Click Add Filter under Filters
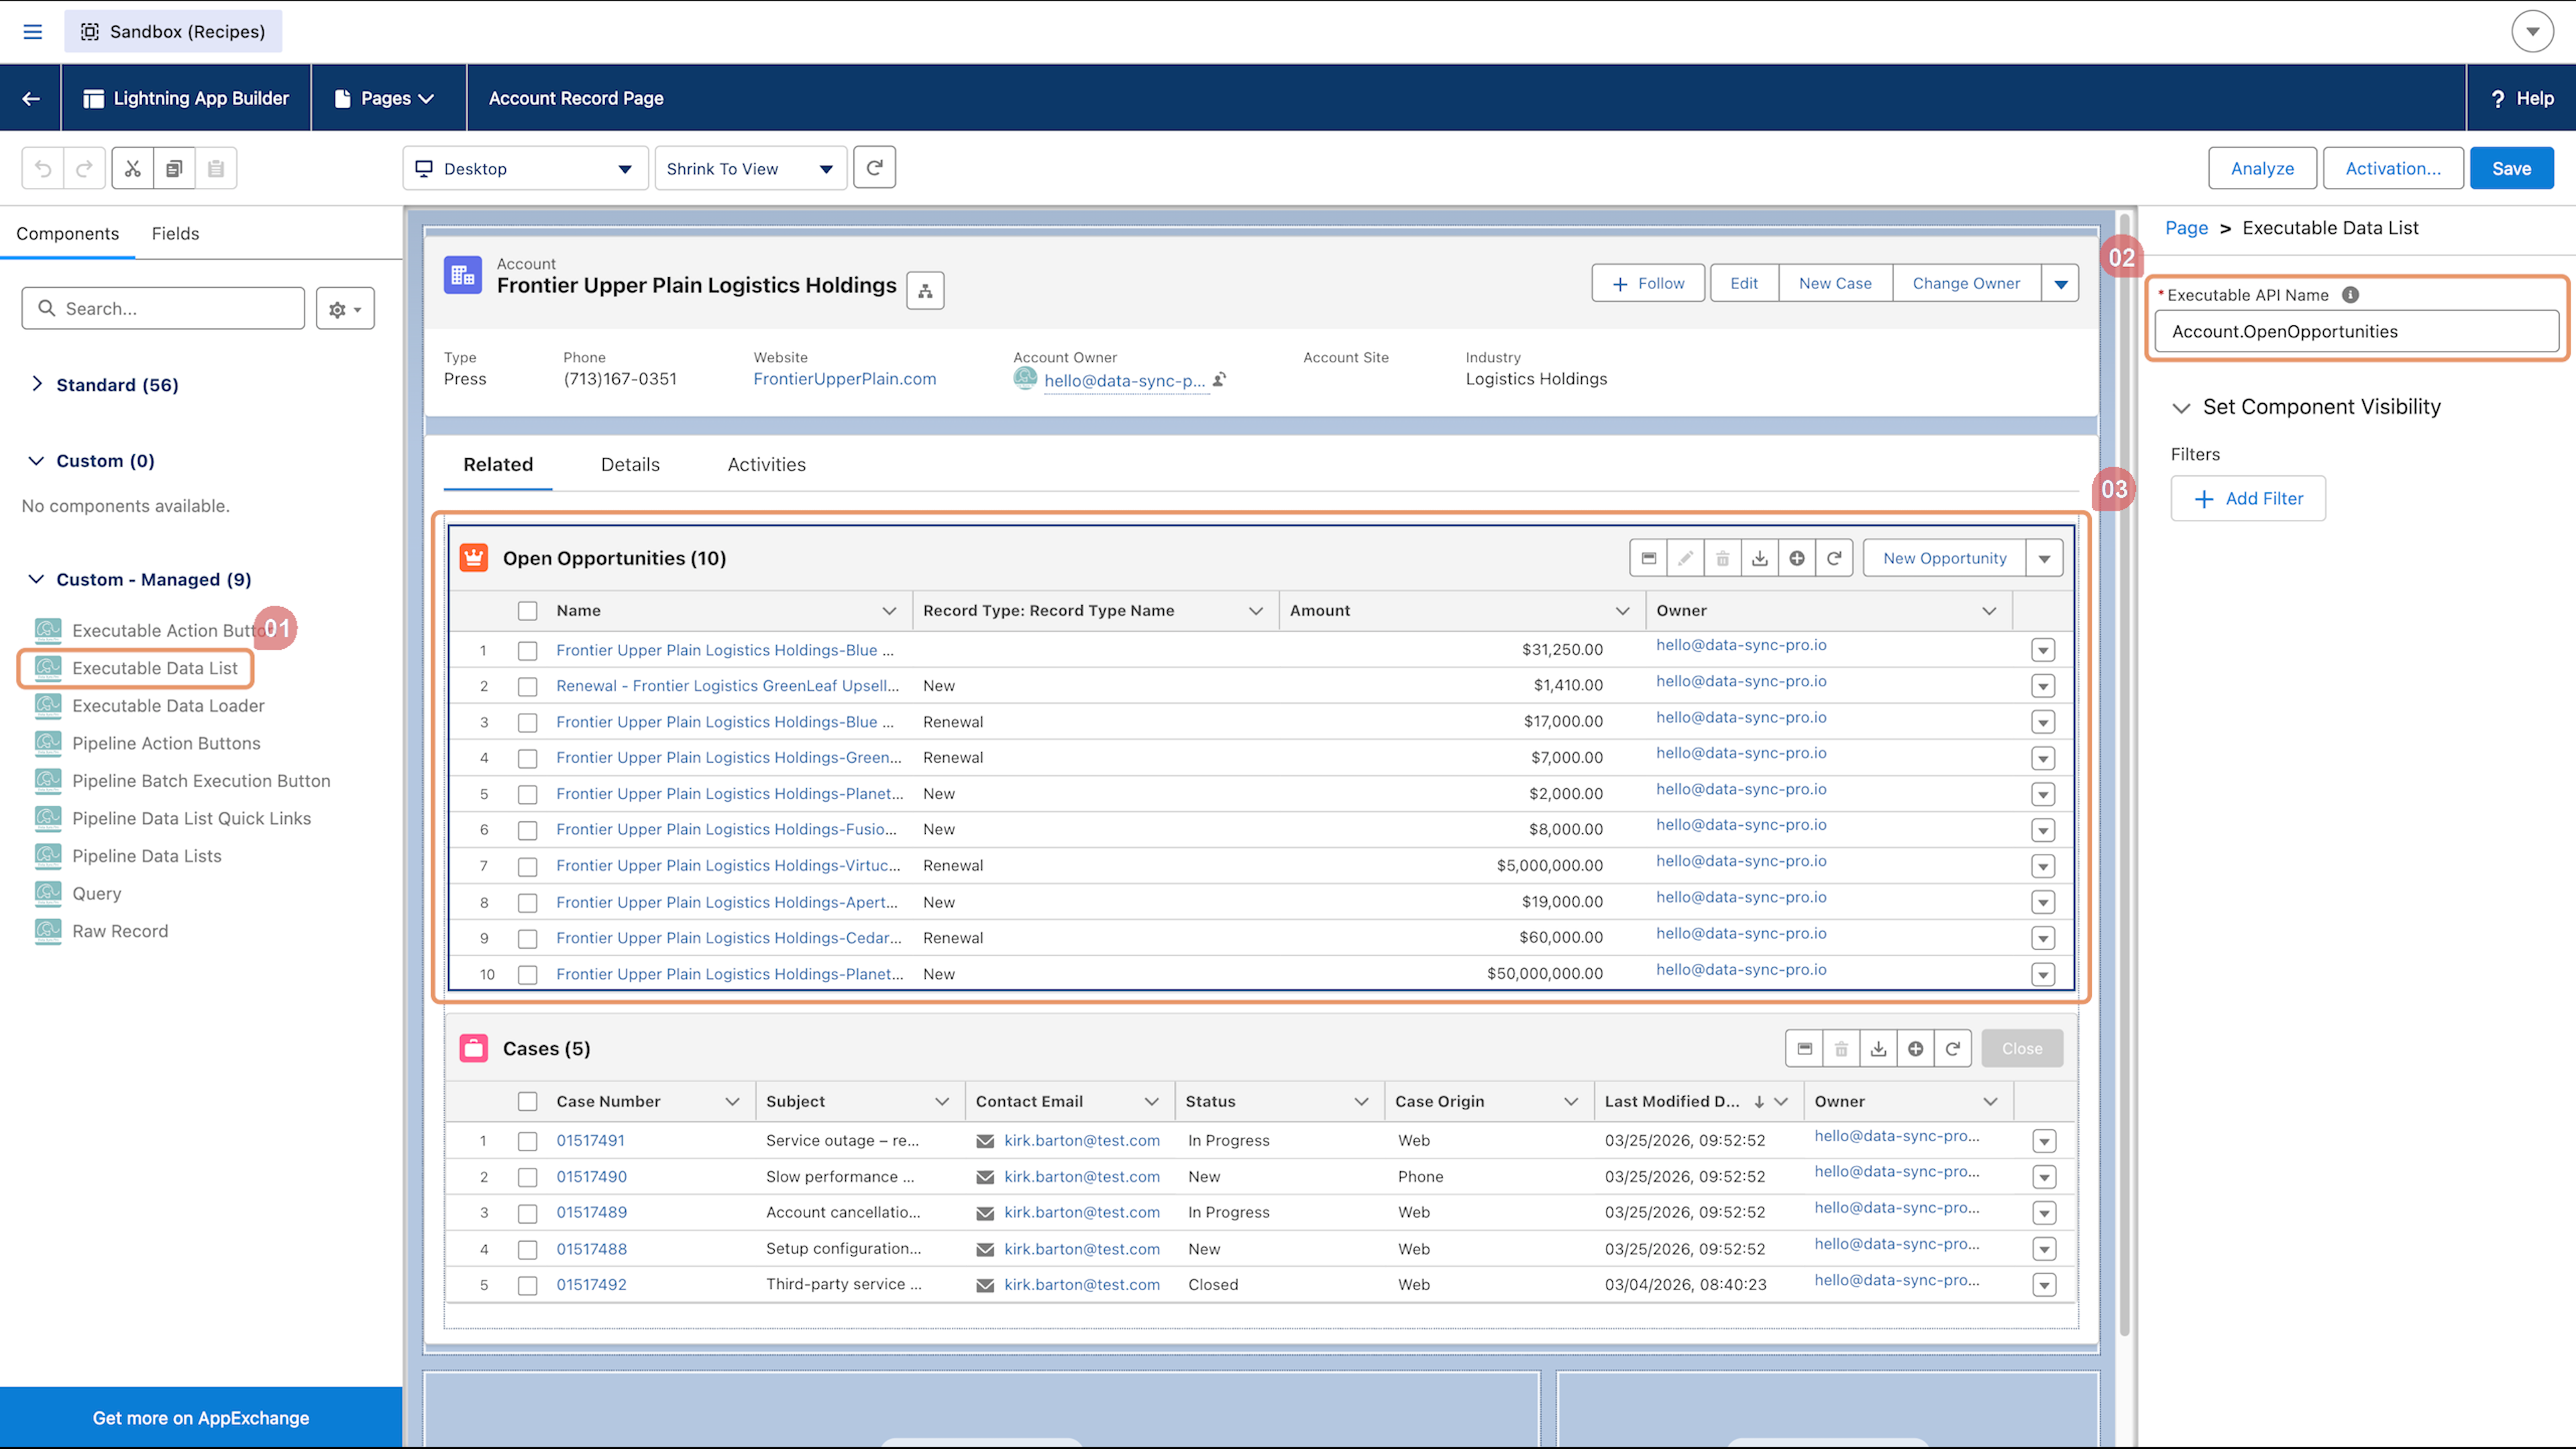 click(x=2248, y=498)
